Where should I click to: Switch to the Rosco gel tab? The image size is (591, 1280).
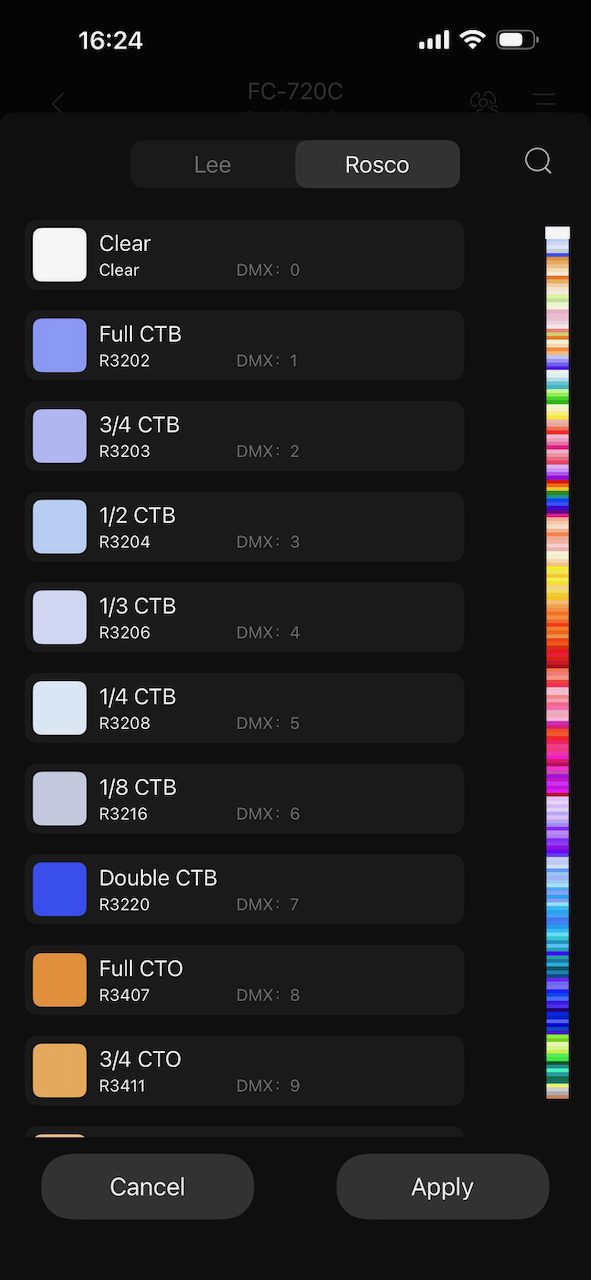[377, 164]
